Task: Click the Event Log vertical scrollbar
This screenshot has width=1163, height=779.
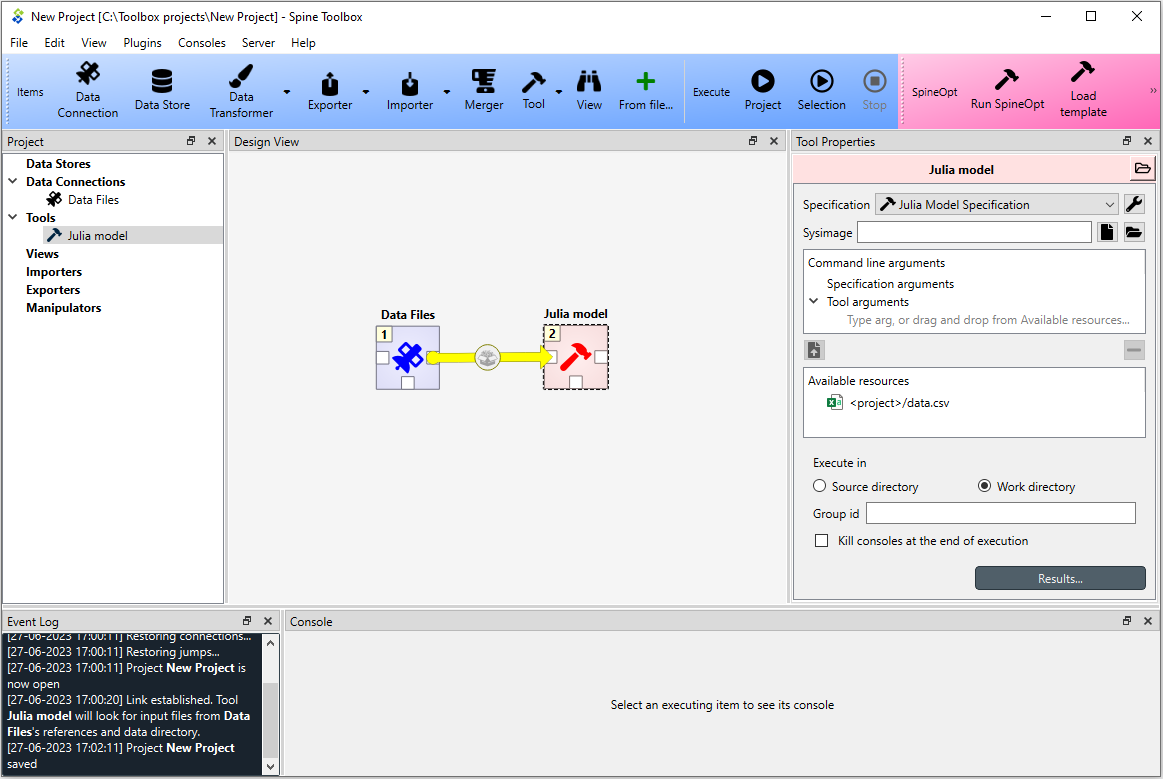Action: point(271,702)
